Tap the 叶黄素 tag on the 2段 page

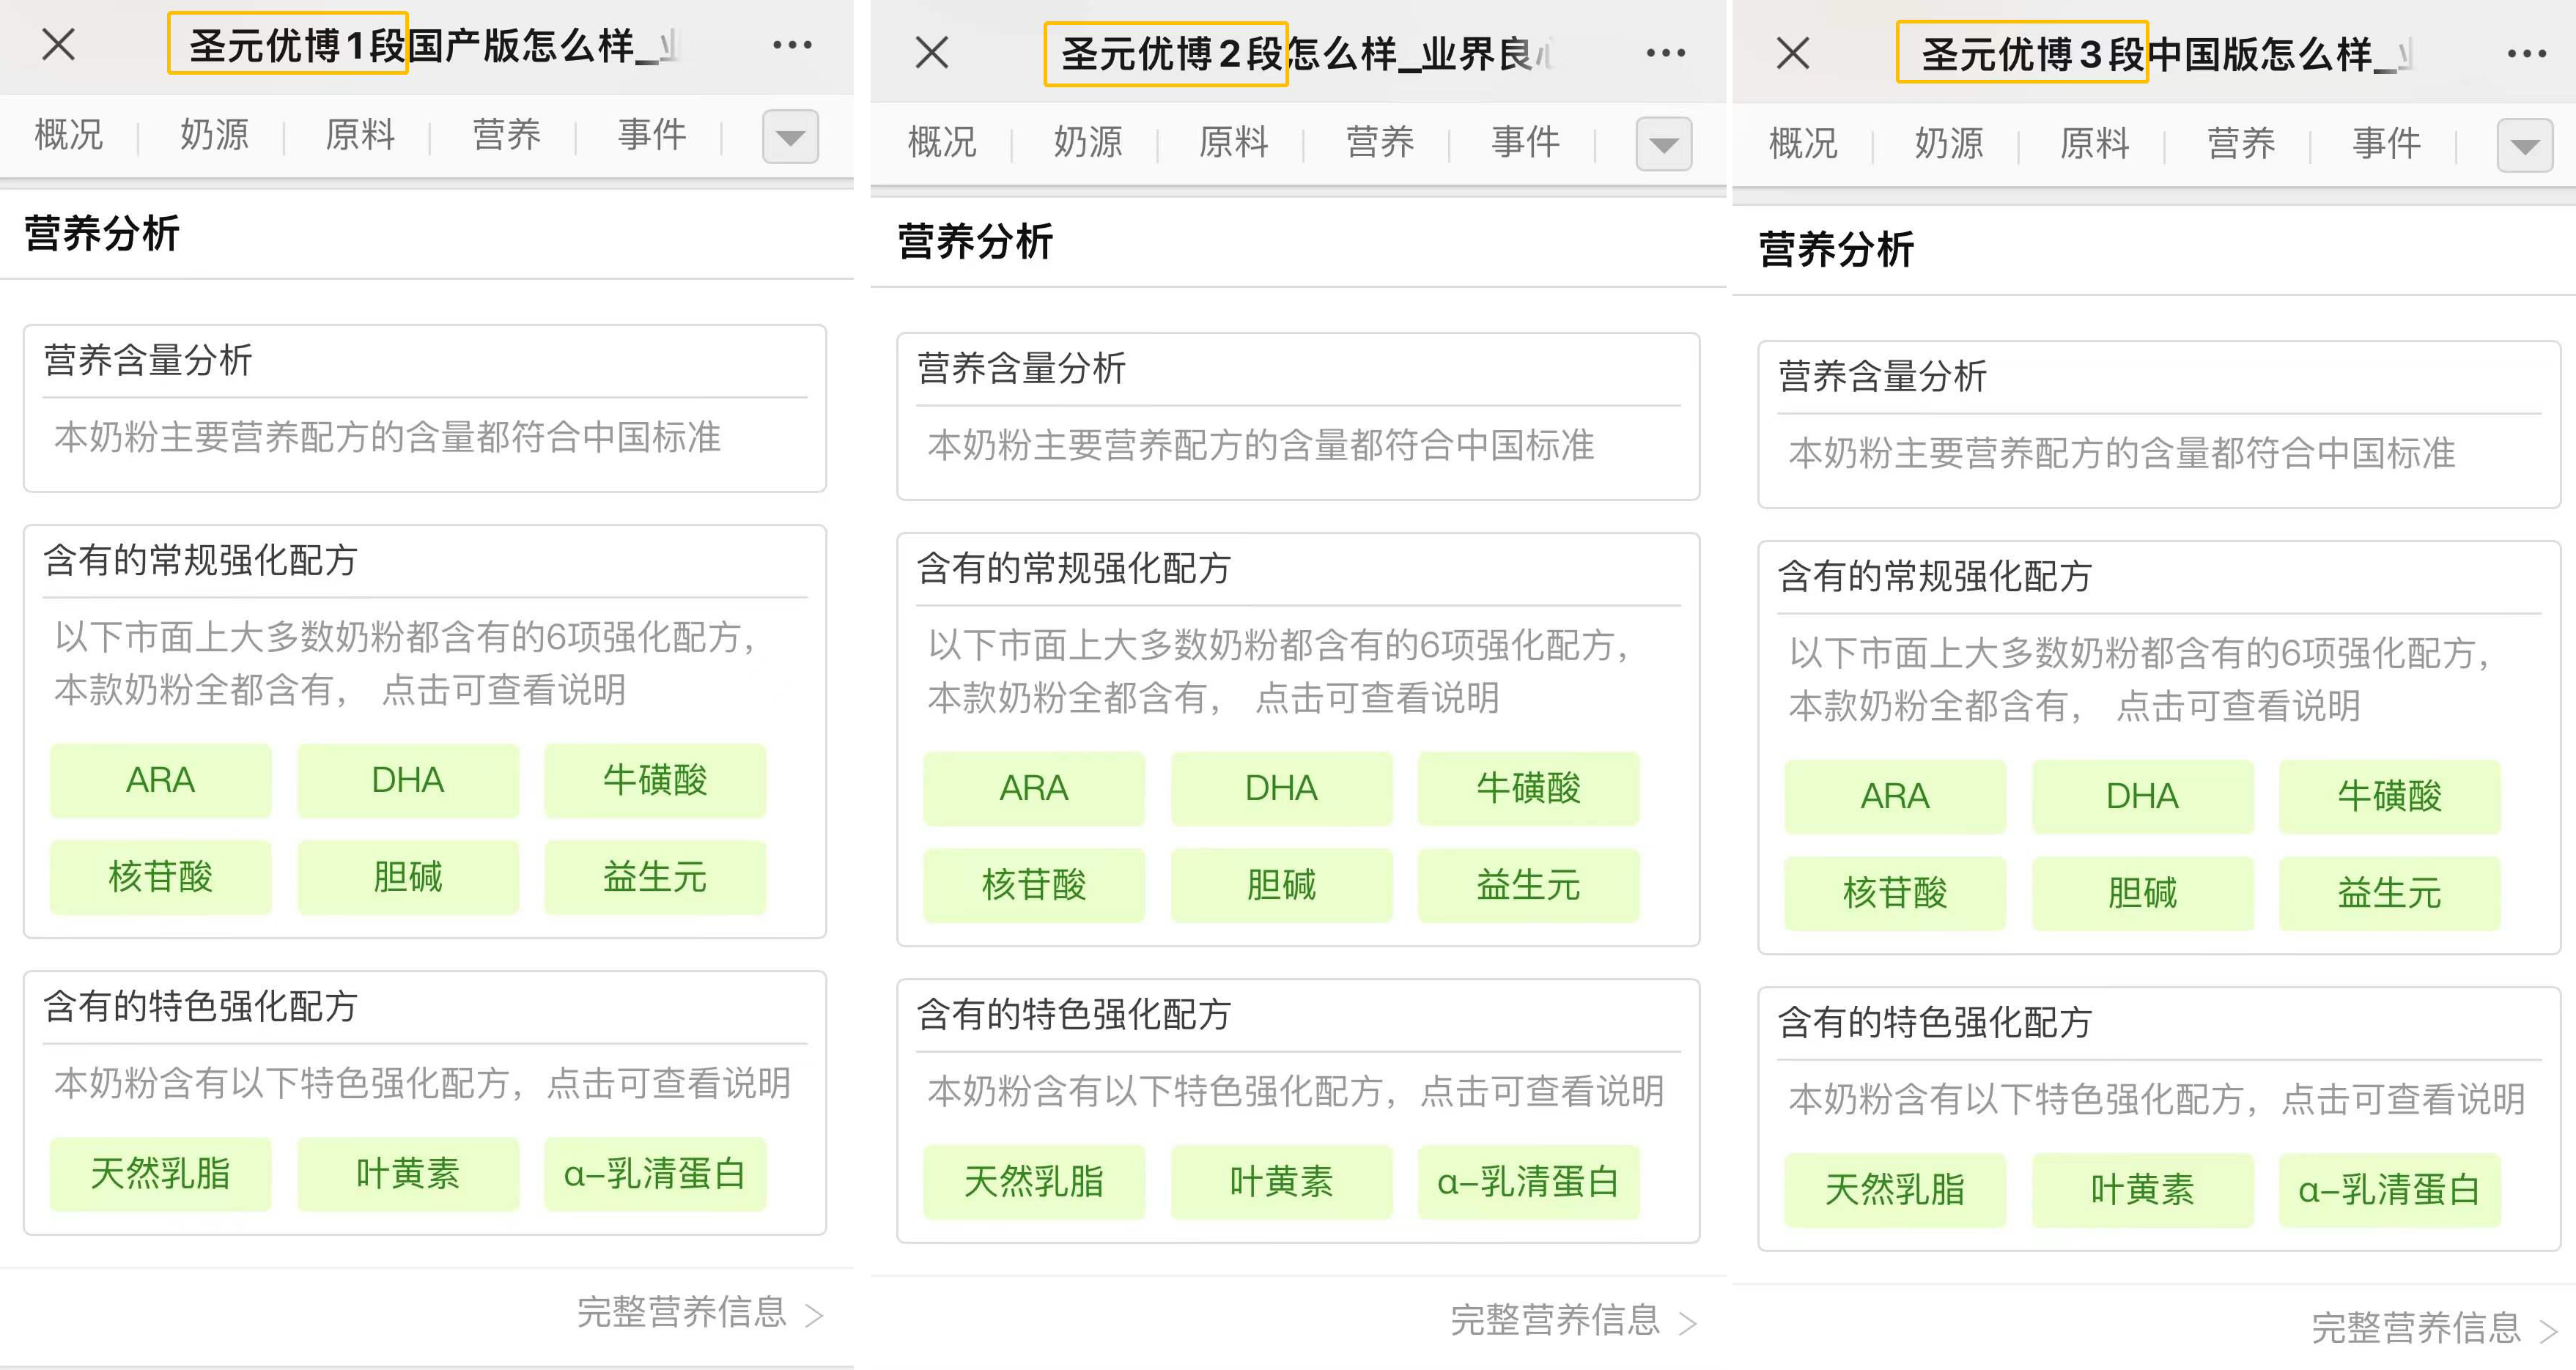[x=1281, y=1182]
